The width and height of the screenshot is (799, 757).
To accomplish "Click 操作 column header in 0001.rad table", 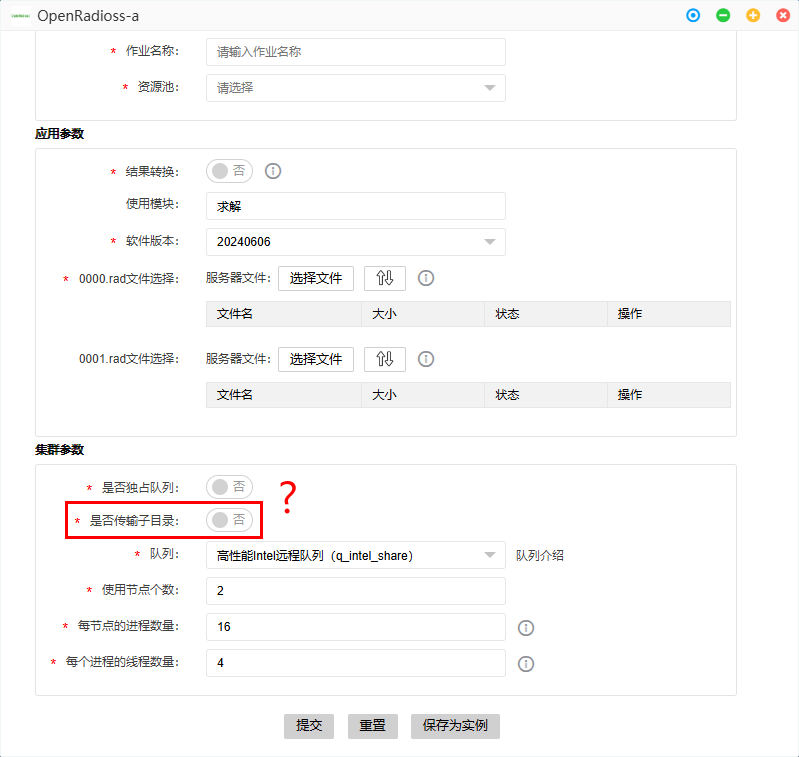I will click(669, 395).
